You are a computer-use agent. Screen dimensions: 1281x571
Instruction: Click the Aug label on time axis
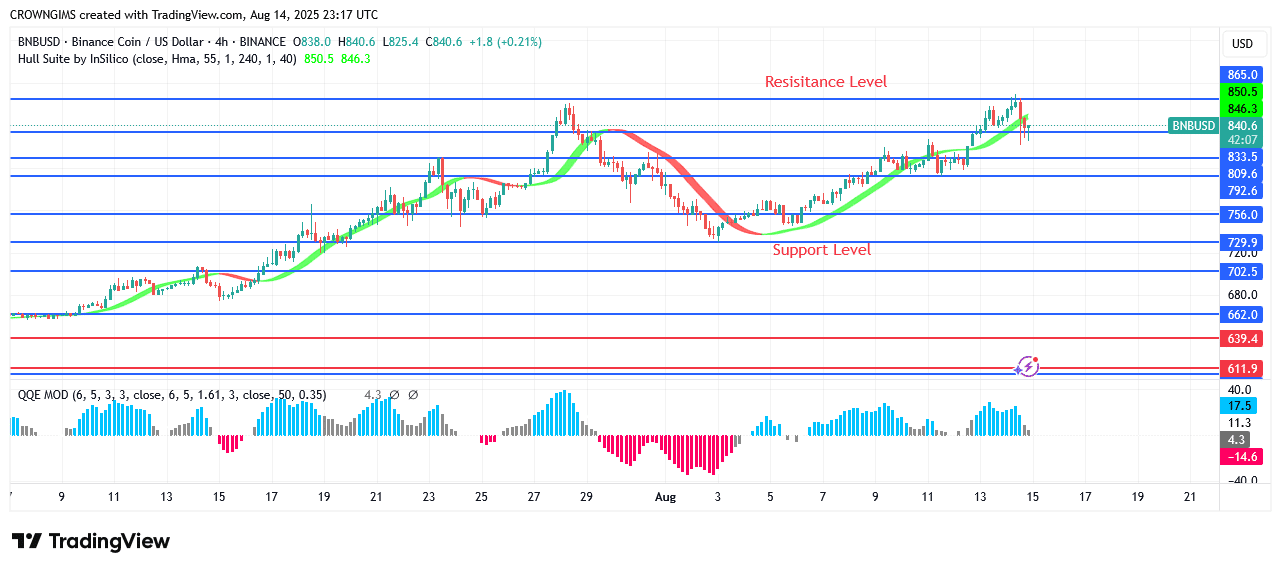(665, 496)
